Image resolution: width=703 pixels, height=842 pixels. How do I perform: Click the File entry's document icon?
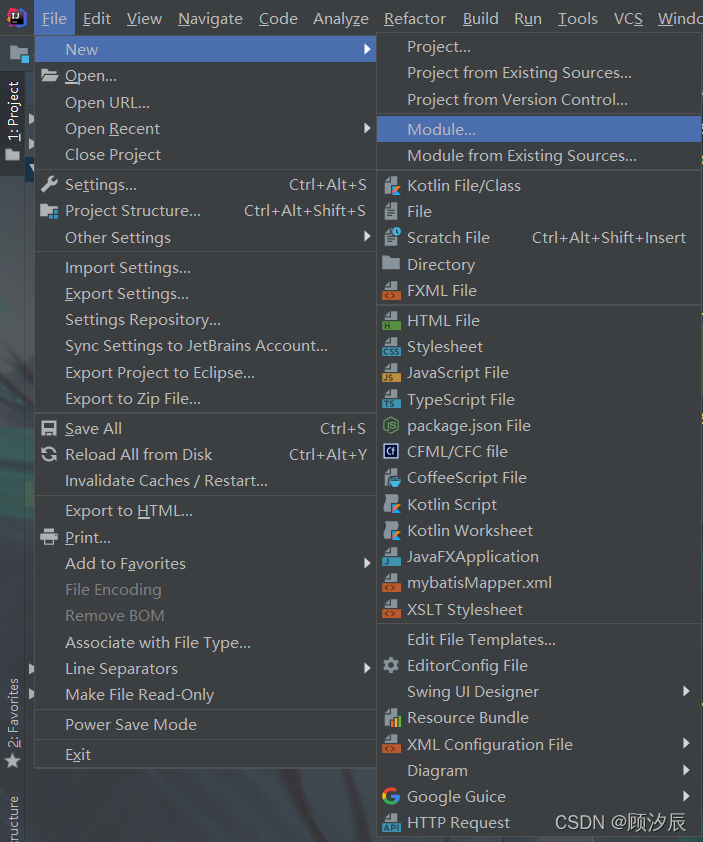point(392,212)
